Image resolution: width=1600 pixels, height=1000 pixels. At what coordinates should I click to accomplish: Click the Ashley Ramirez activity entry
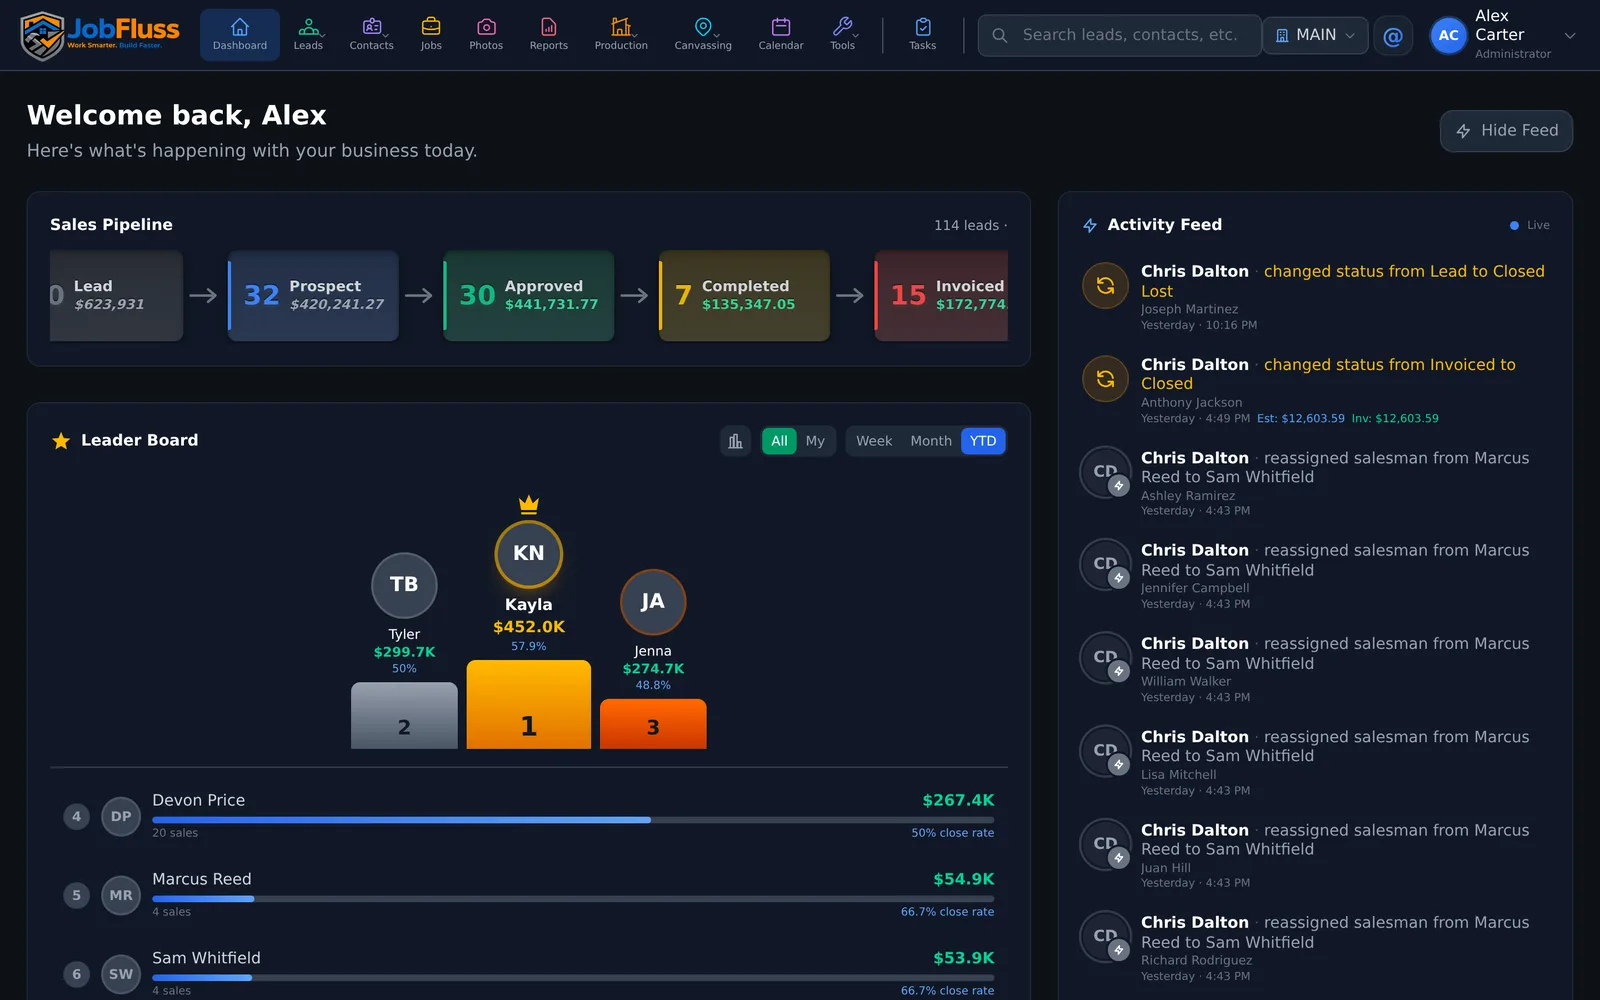(x=1316, y=483)
